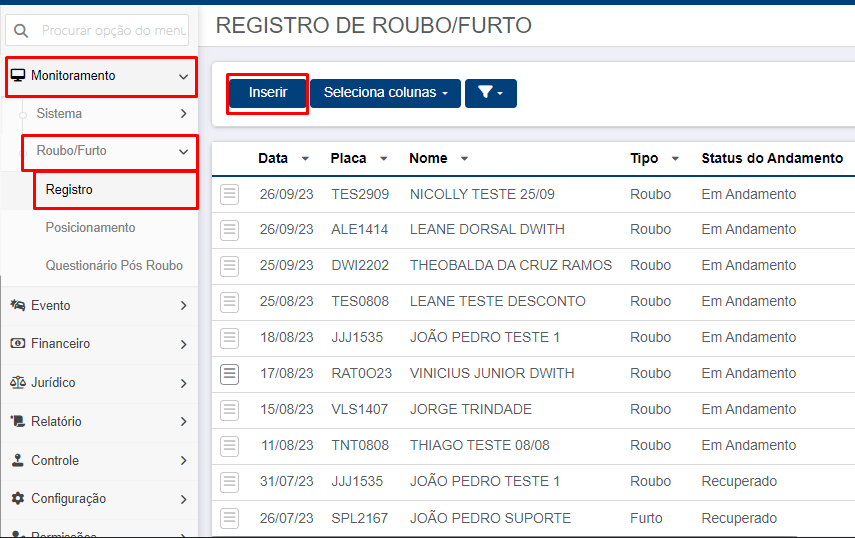The width and height of the screenshot is (855, 538).
Task: Expand the Configuração menu chevron
Action: tap(184, 499)
